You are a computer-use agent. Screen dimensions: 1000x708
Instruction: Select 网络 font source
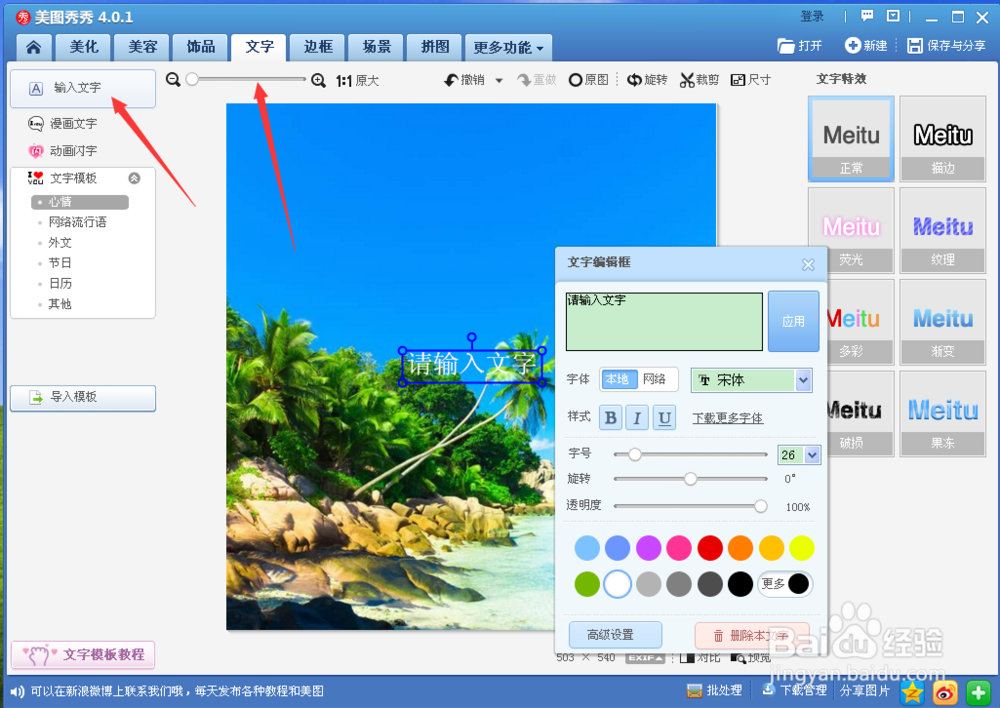point(654,380)
